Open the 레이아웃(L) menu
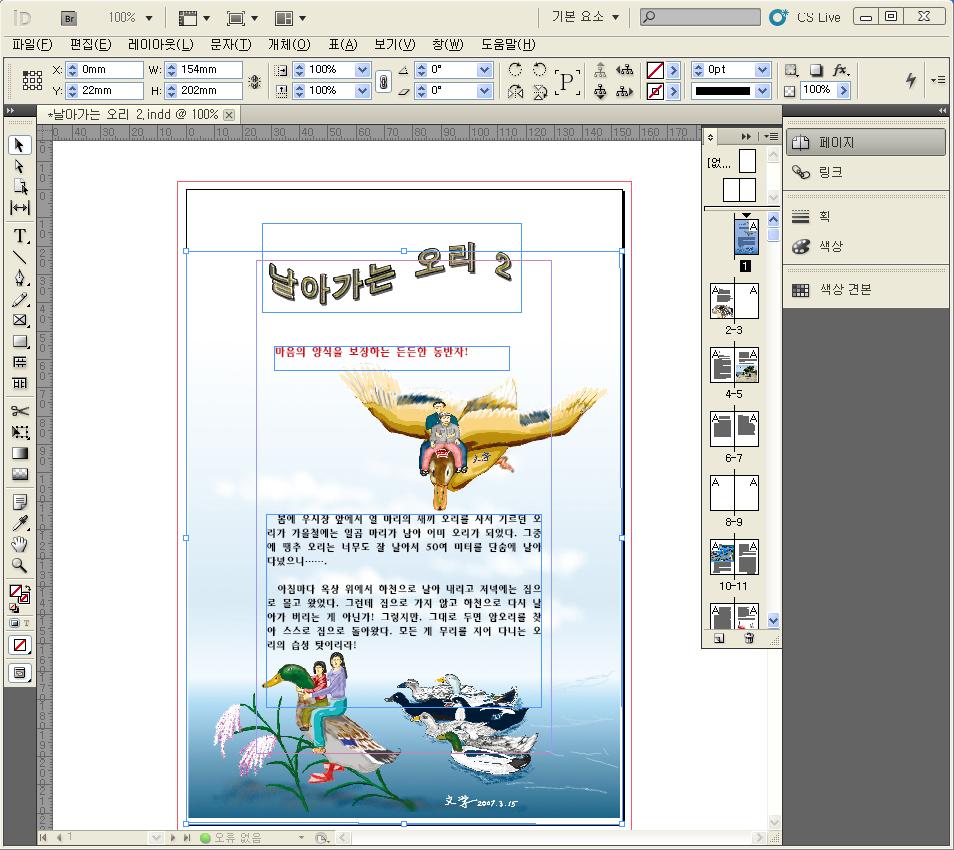Viewport: 954px width, 850px height. tap(160, 45)
